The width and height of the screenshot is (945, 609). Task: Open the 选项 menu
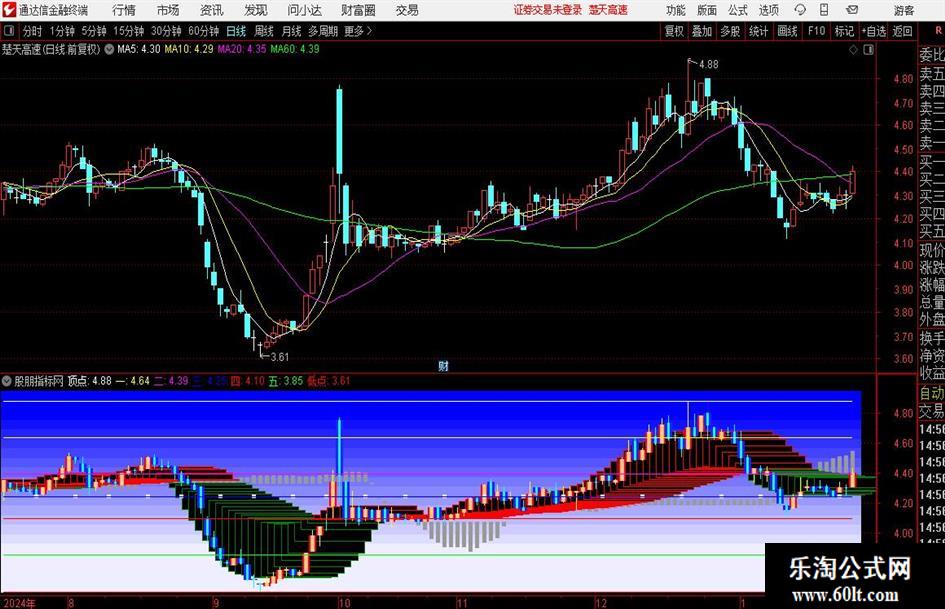click(x=769, y=10)
